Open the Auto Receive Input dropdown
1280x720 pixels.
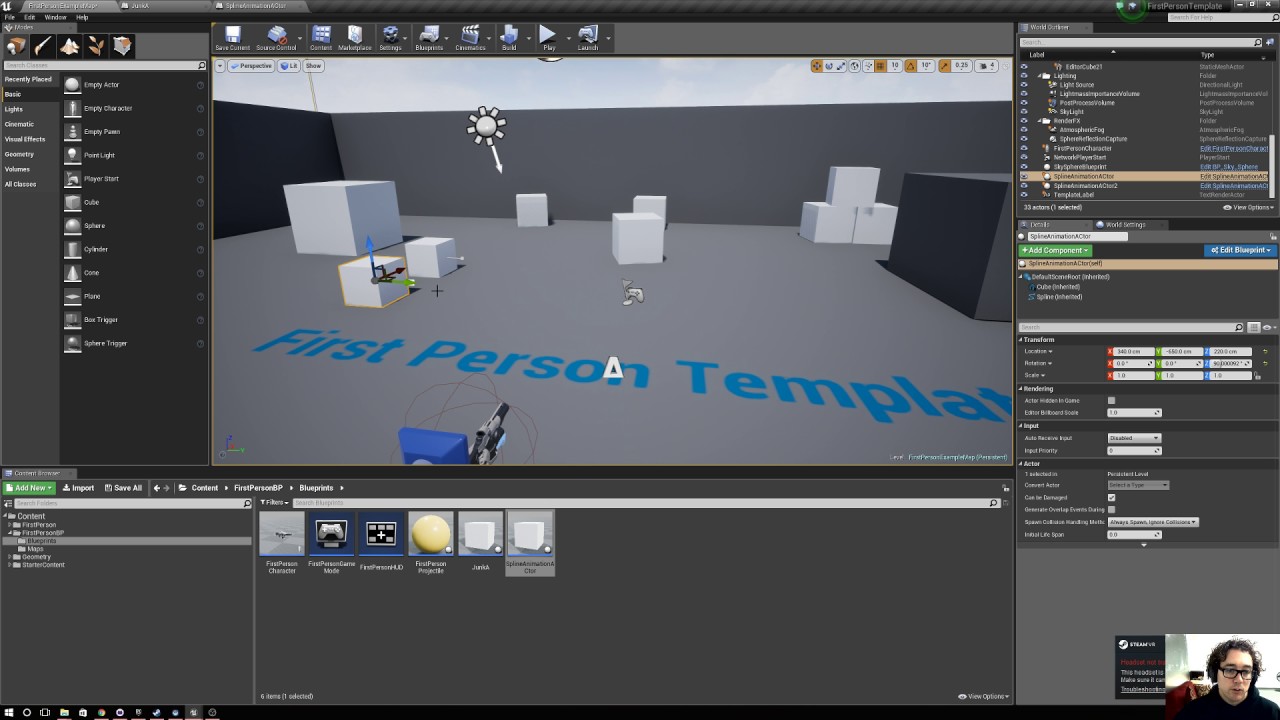point(1134,438)
